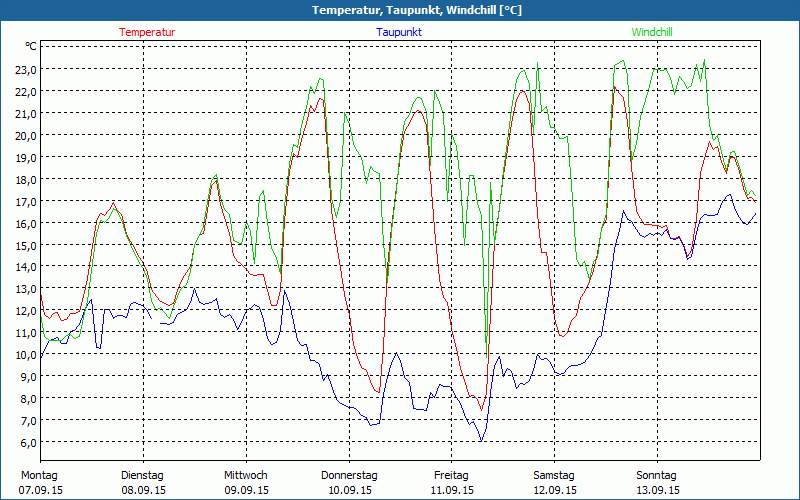Click the '6,0' y-axis value
The height and width of the screenshot is (500, 800).
pos(28,442)
